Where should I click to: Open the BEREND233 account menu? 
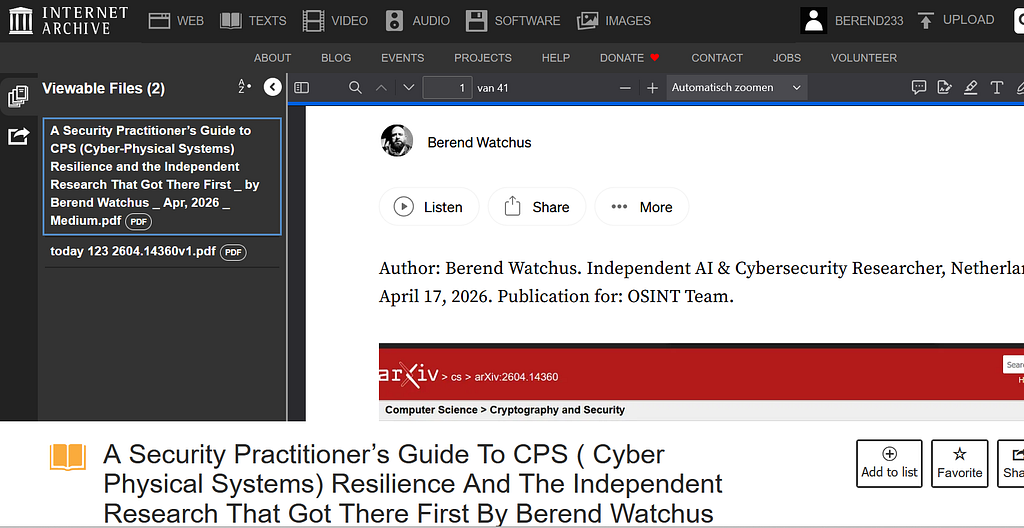(869, 21)
